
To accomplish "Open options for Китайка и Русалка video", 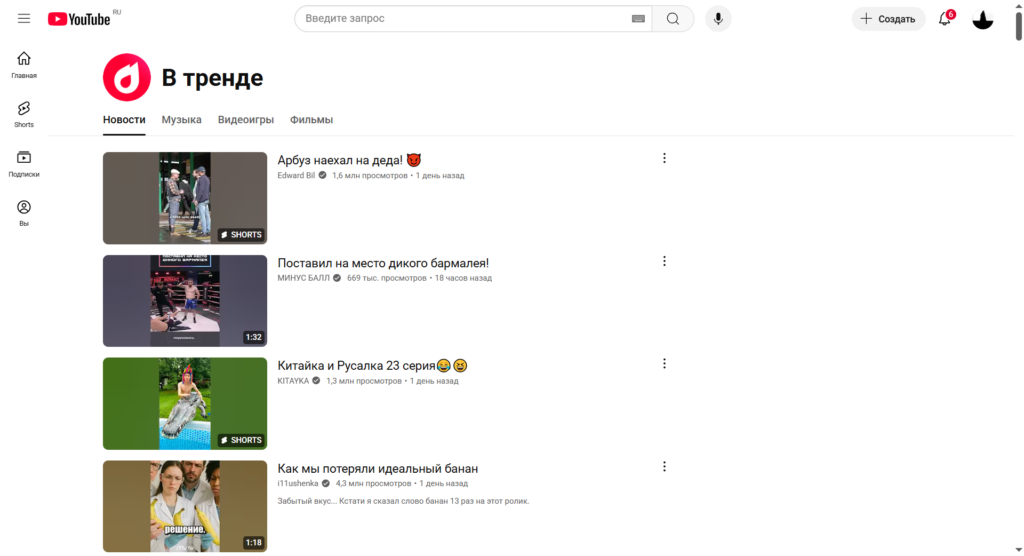I will [x=664, y=363].
